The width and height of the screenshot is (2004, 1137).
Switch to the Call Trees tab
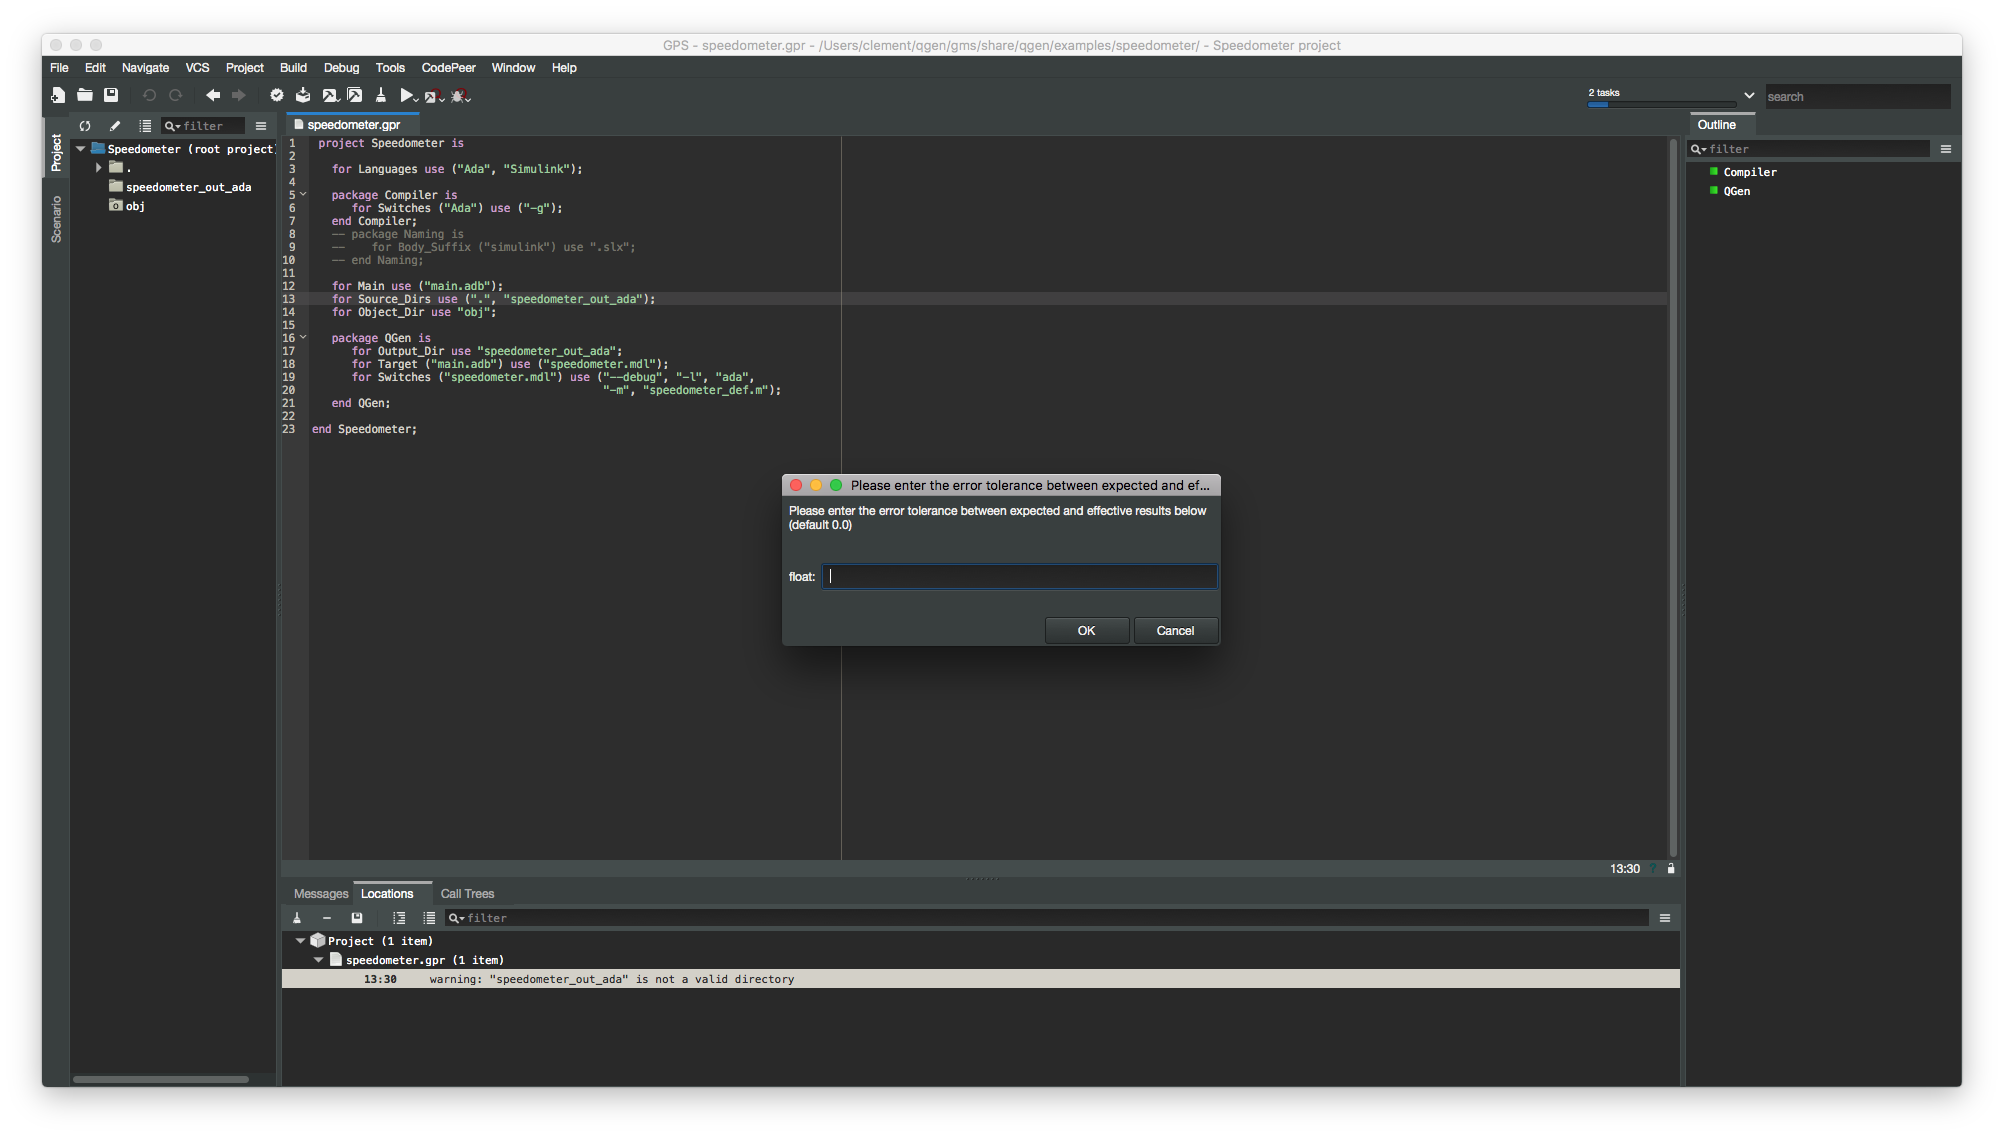(467, 894)
